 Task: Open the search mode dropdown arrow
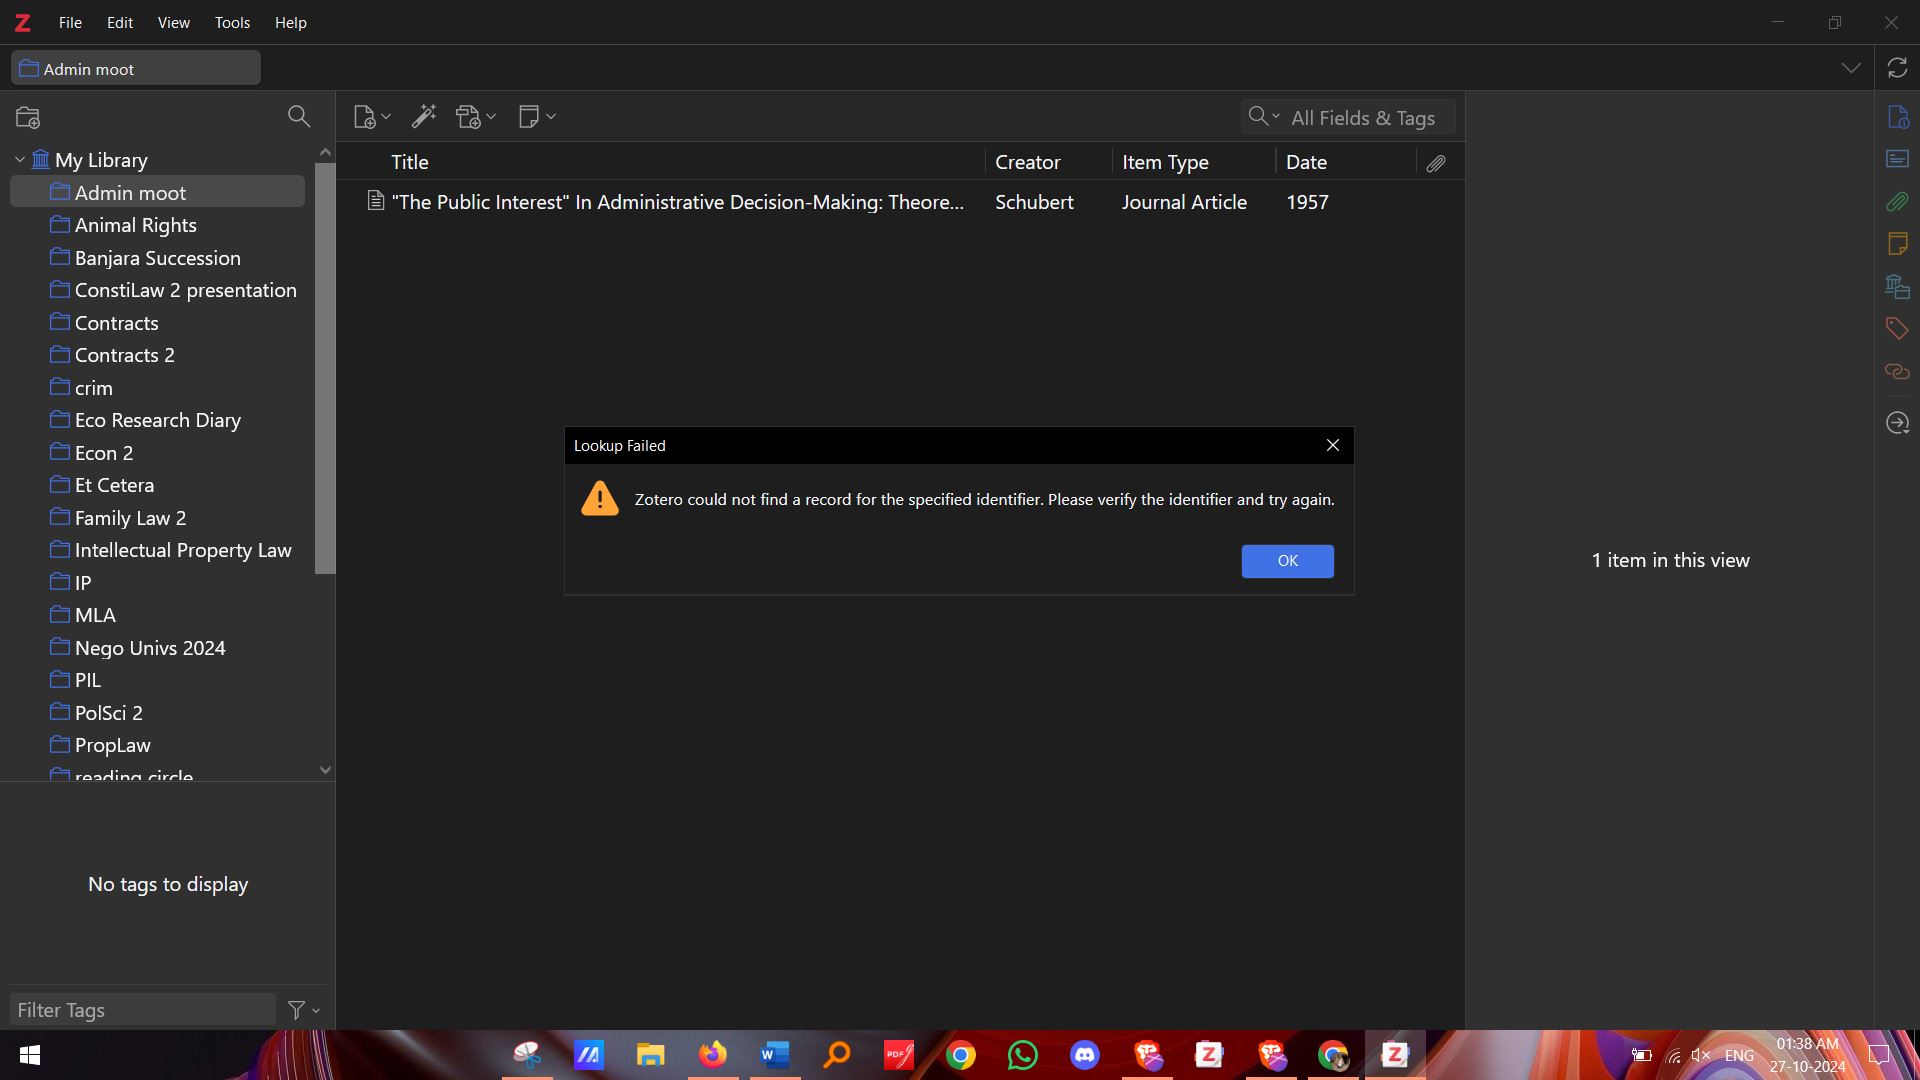[1275, 117]
